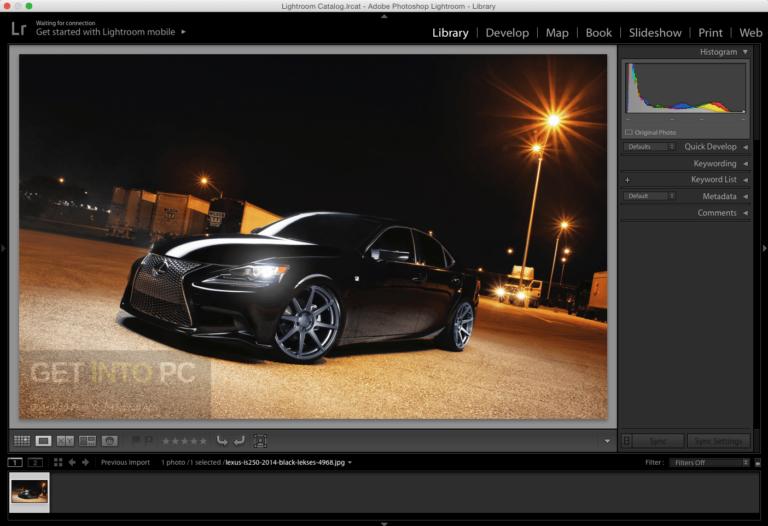Open toolbar content options arrow
The height and width of the screenshot is (526, 768).
(607, 441)
